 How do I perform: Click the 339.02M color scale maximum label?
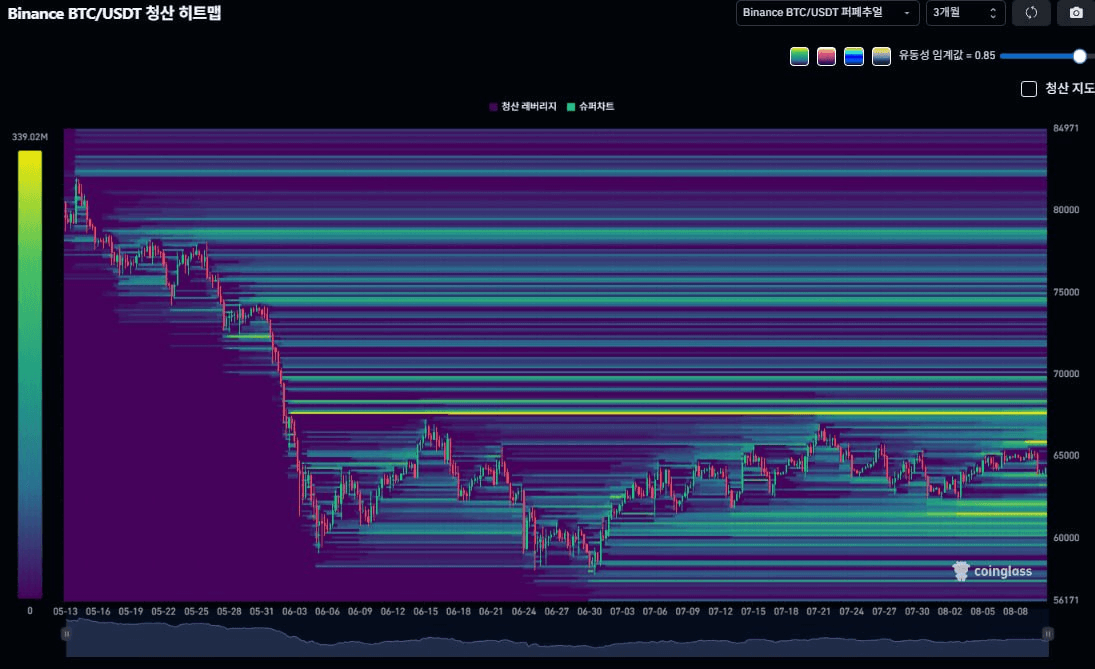click(x=30, y=137)
